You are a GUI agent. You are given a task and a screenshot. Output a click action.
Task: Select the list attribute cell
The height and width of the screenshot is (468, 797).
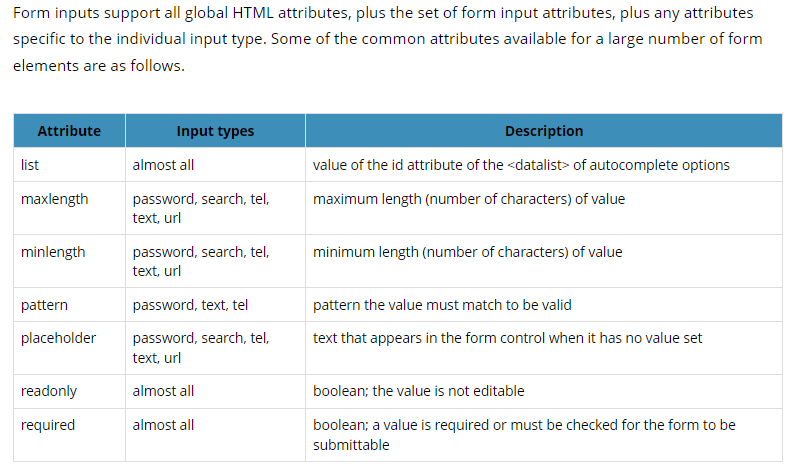click(30, 165)
